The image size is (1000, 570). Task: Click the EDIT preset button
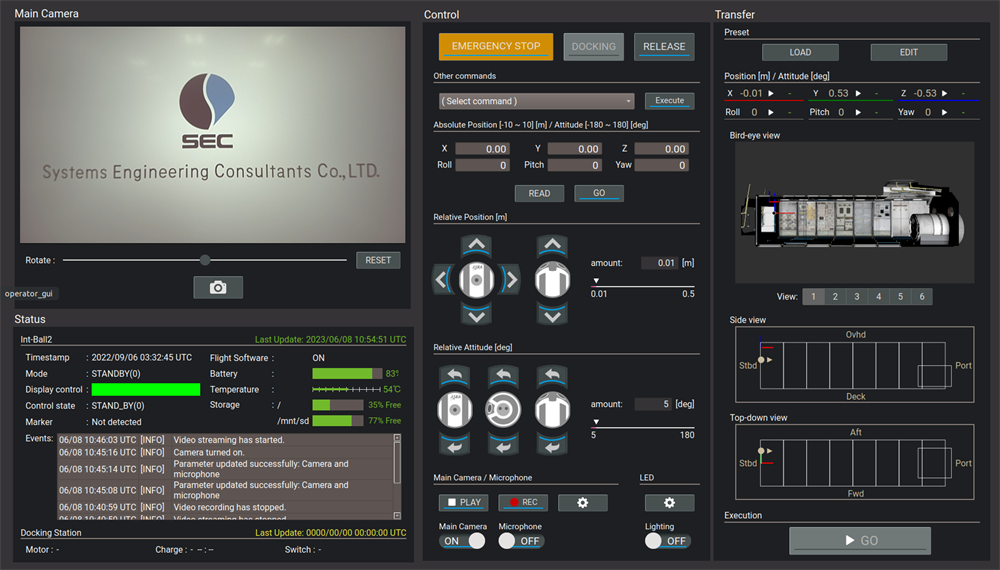(908, 52)
